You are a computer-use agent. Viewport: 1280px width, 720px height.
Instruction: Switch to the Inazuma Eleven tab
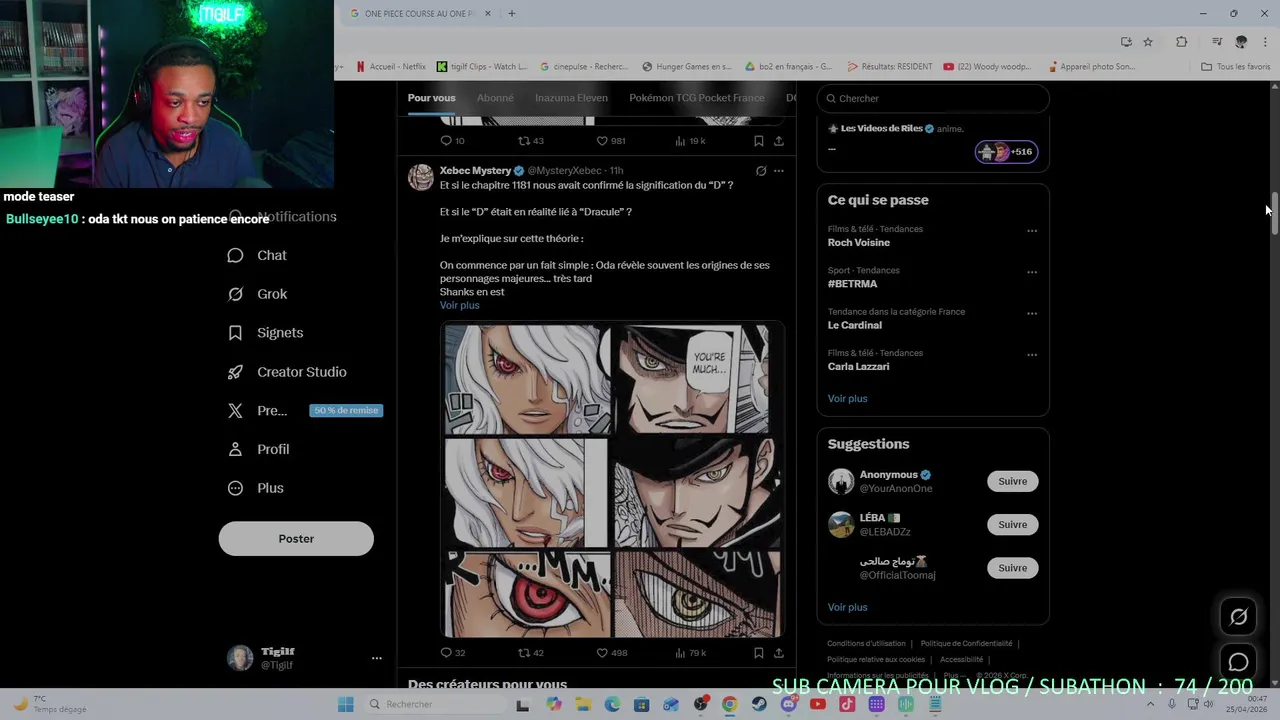point(571,98)
